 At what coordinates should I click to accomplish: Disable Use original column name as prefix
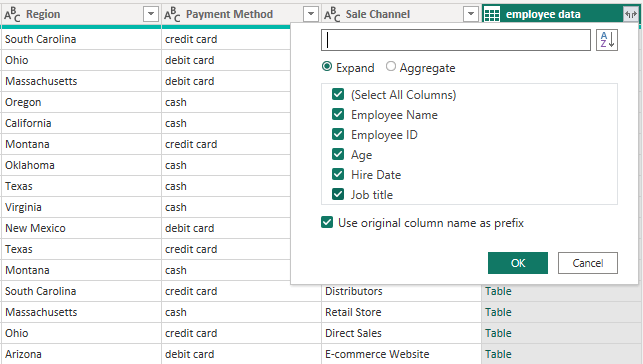(327, 223)
